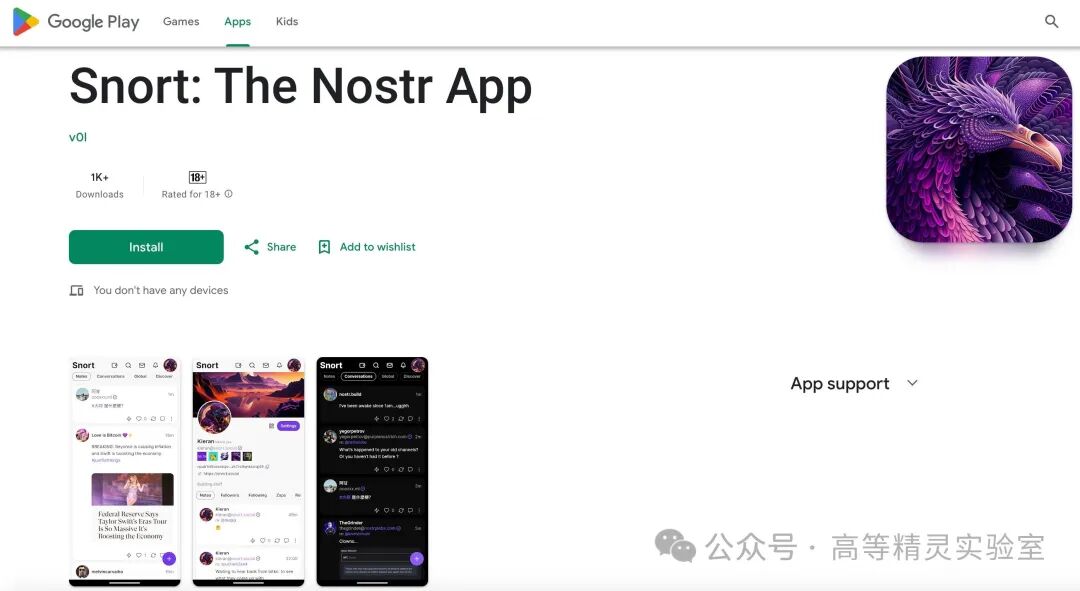Click the chevron next to App support

[x=912, y=383]
